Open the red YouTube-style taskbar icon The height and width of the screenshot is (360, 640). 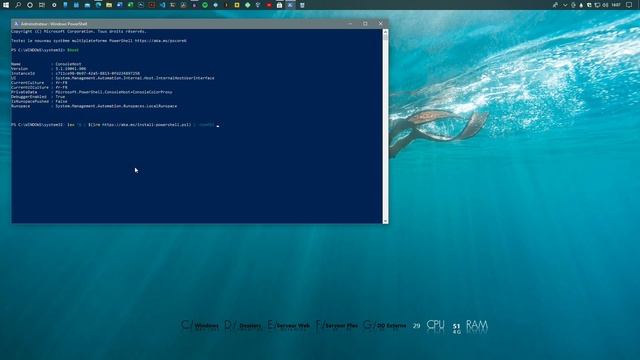point(269,5)
